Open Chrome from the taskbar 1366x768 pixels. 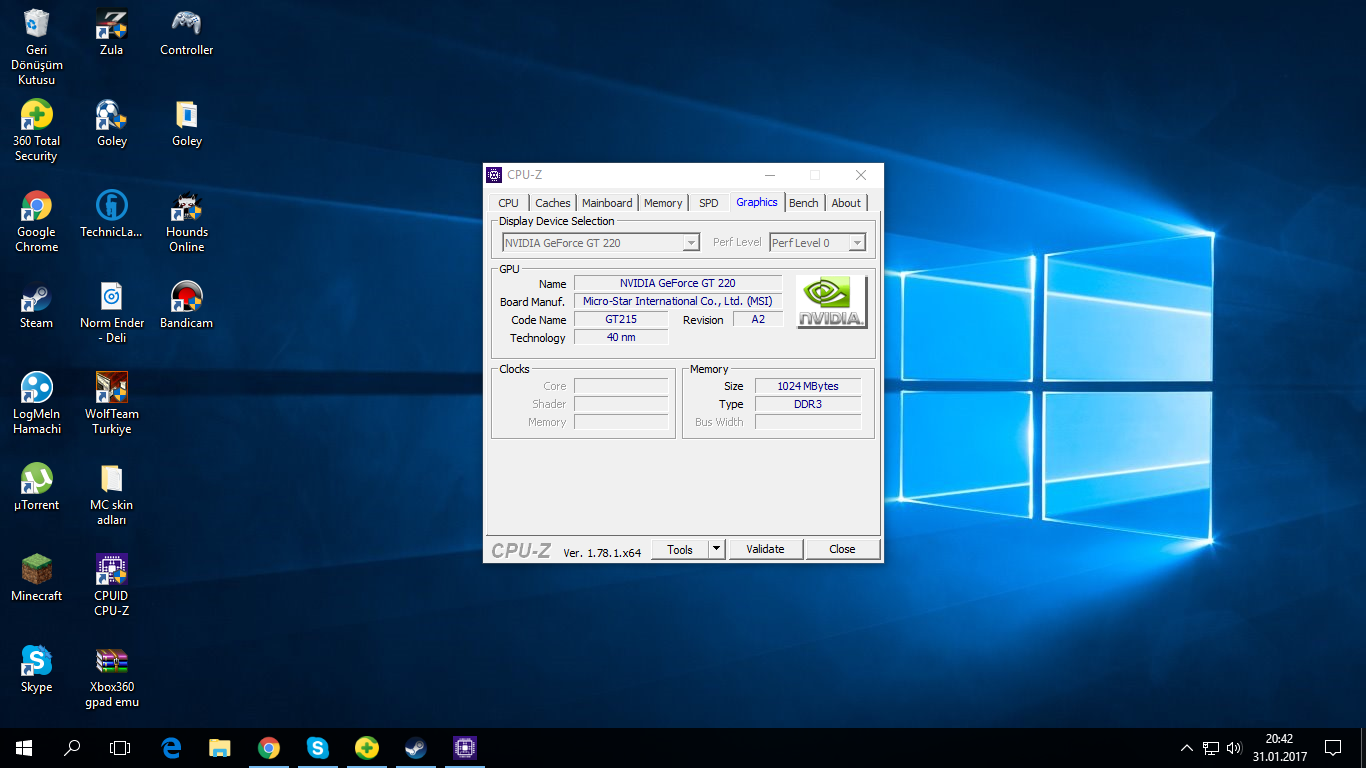[x=268, y=747]
